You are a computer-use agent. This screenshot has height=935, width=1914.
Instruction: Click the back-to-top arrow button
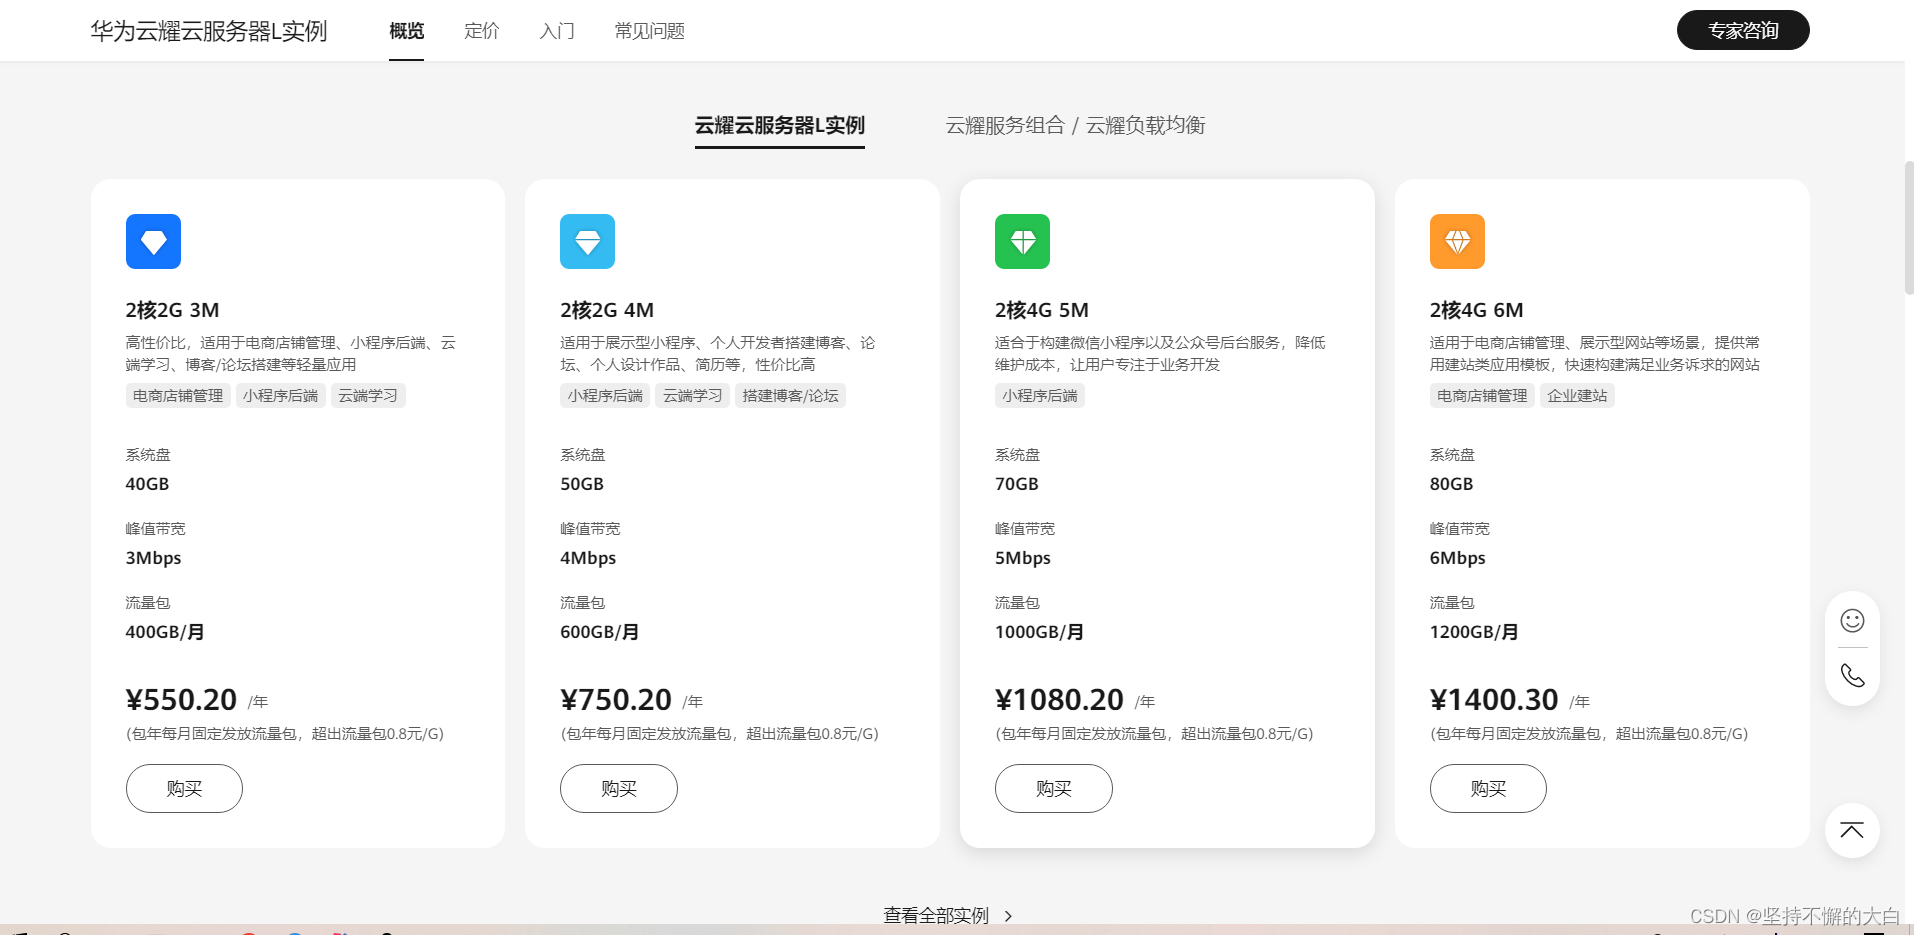[x=1852, y=830]
